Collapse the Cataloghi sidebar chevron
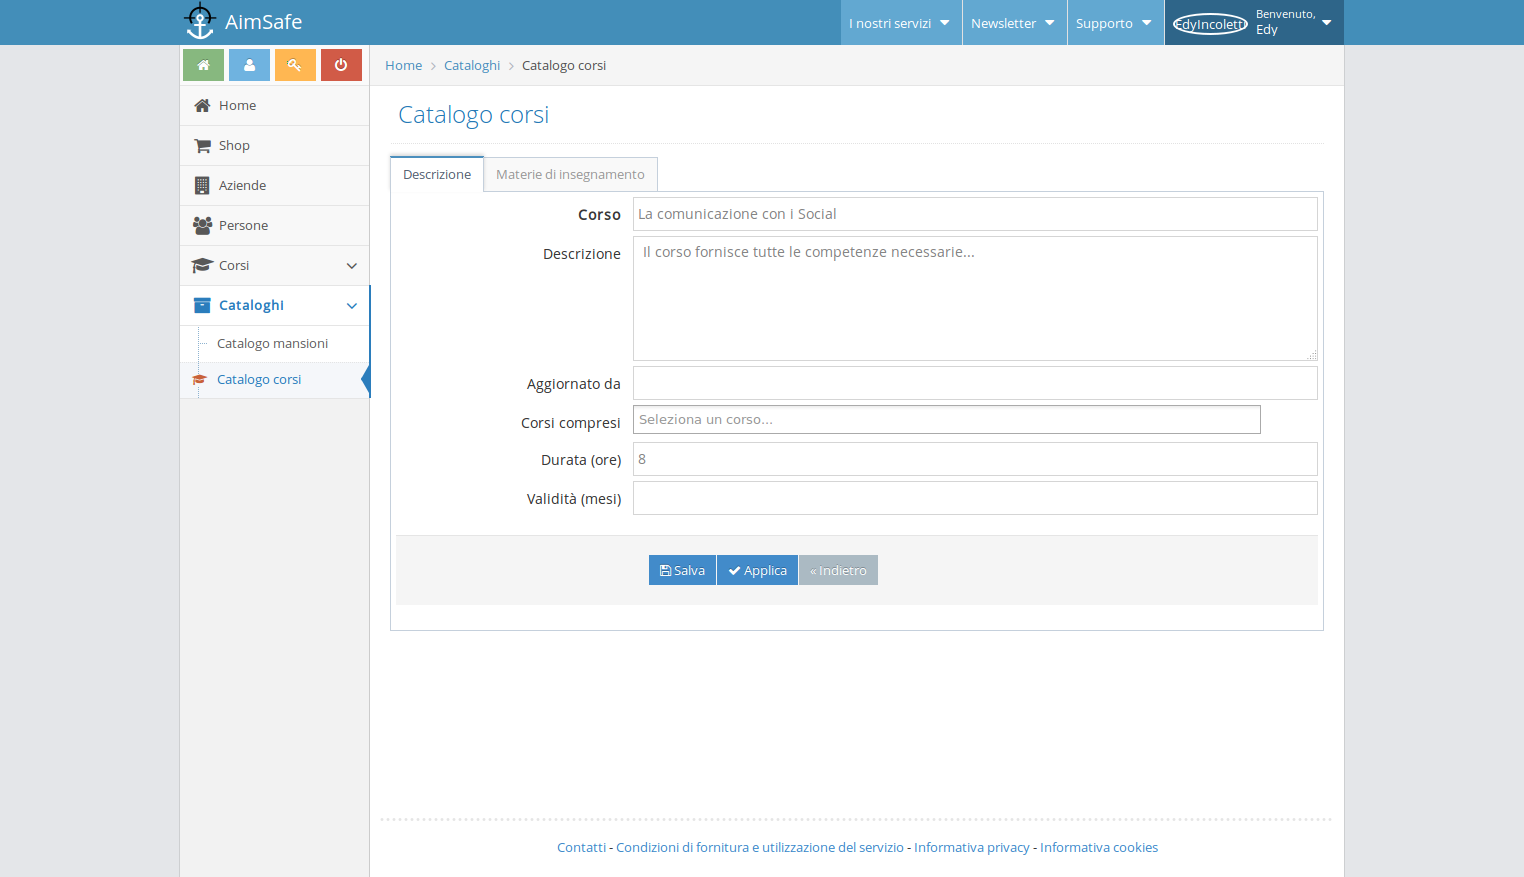 point(351,306)
